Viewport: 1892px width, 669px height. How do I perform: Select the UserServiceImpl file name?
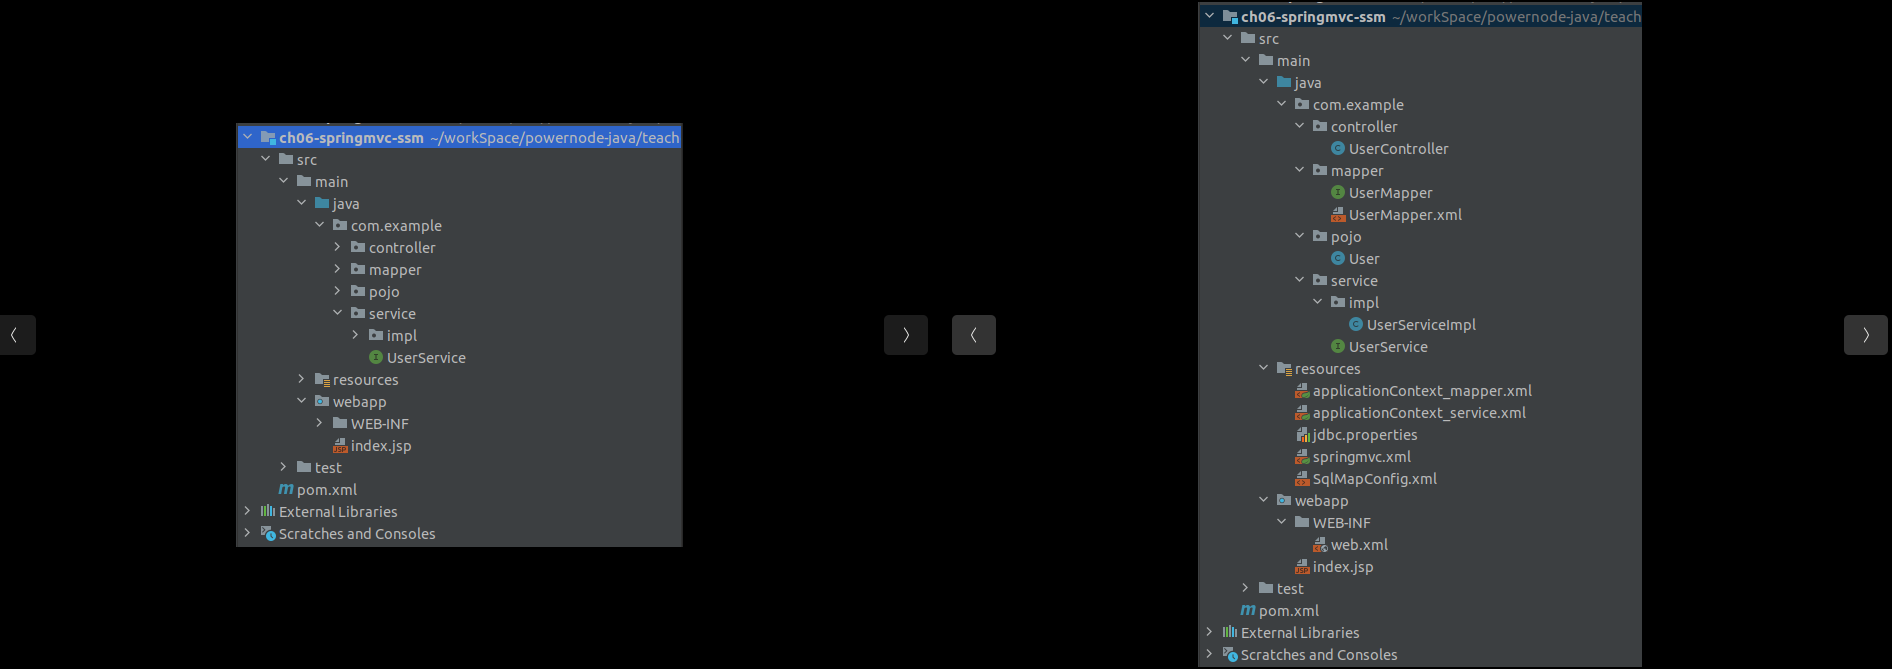coord(1421,325)
